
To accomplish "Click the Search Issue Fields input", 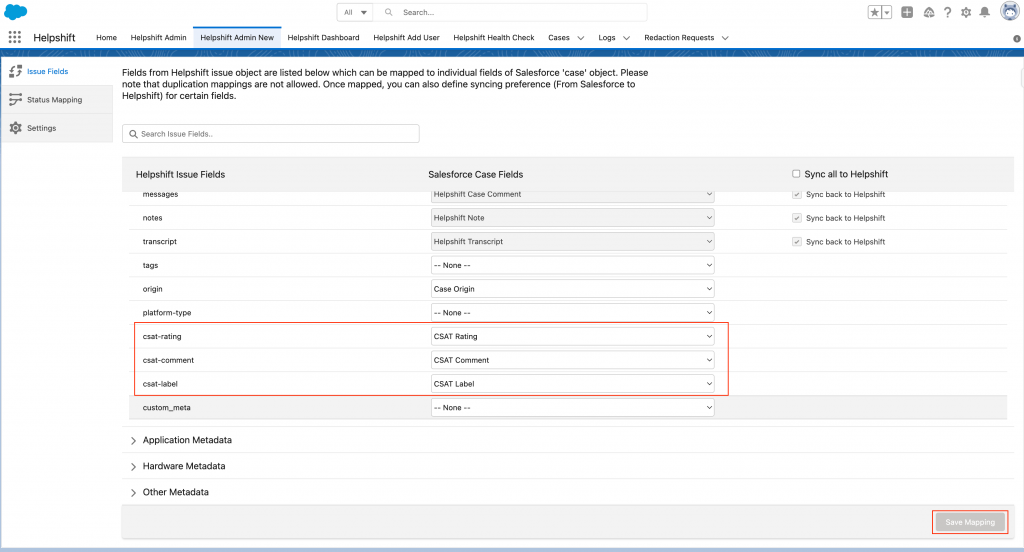I will (271, 133).
